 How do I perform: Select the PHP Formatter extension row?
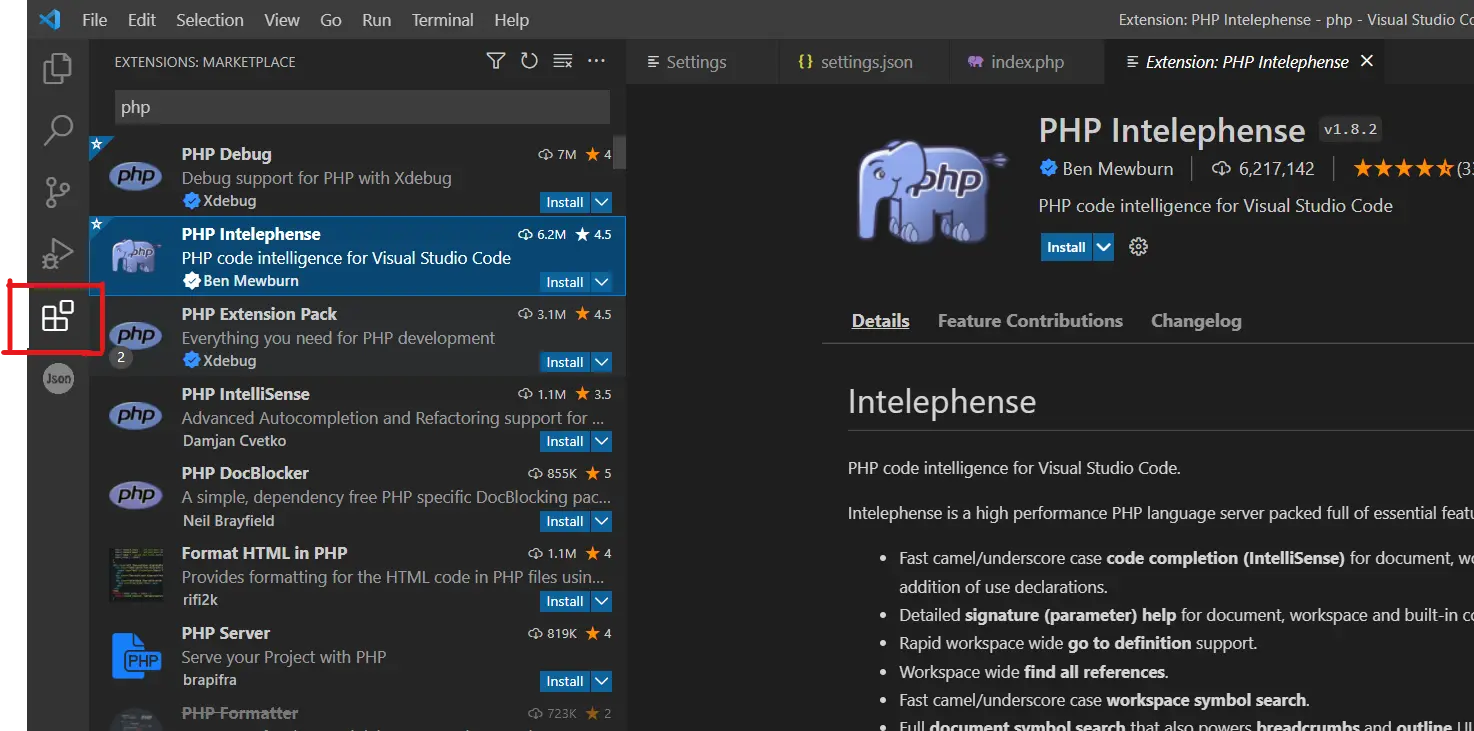pyautogui.click(x=357, y=716)
